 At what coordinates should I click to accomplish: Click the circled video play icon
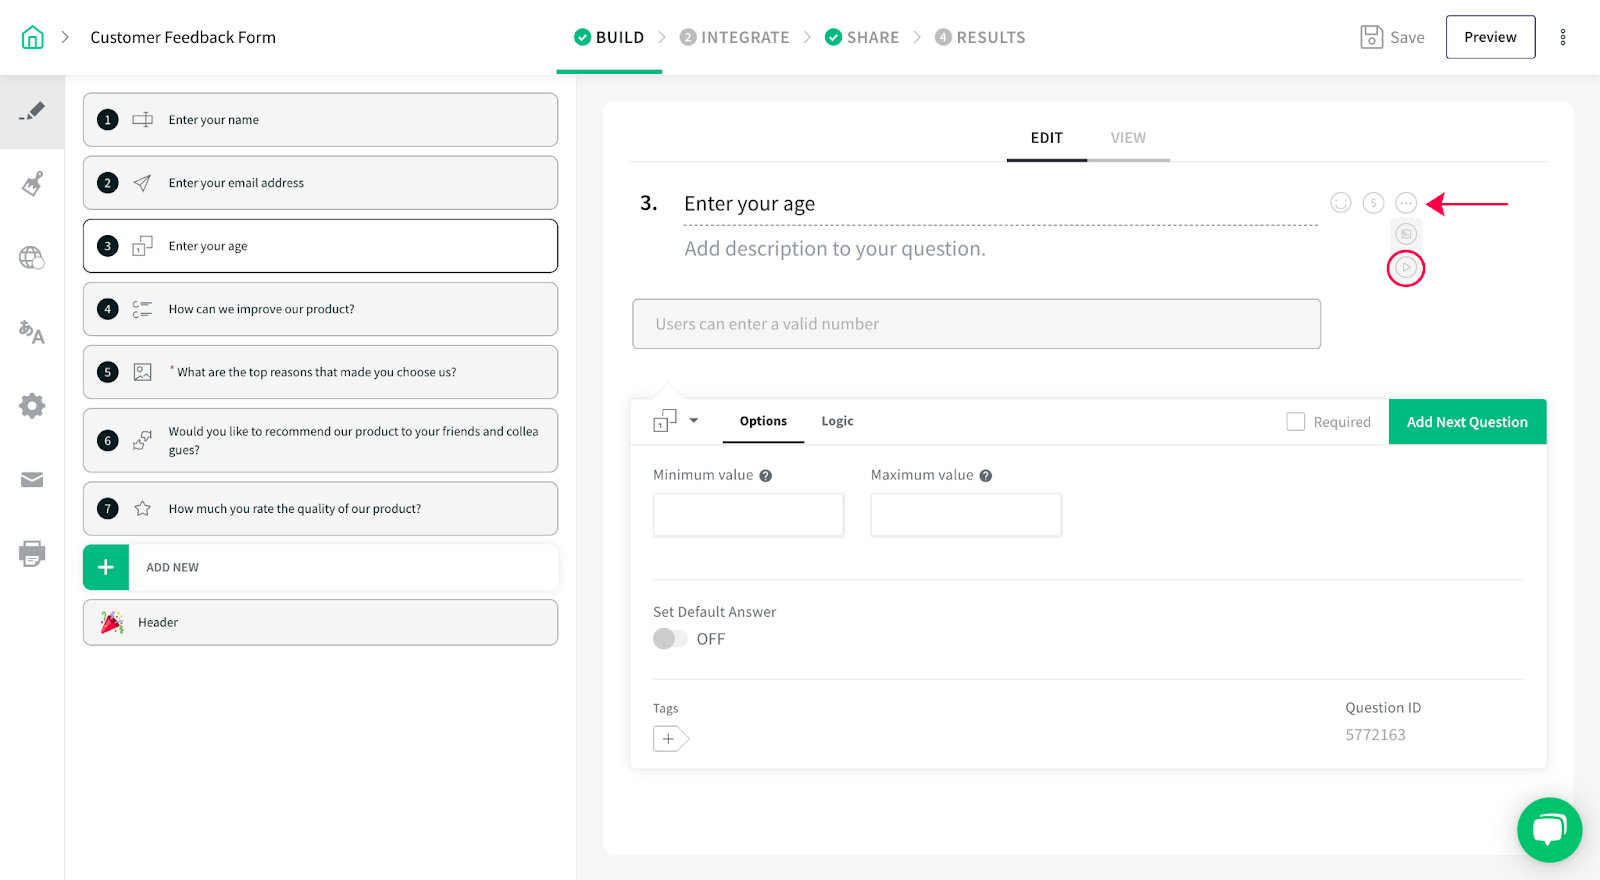(1406, 268)
